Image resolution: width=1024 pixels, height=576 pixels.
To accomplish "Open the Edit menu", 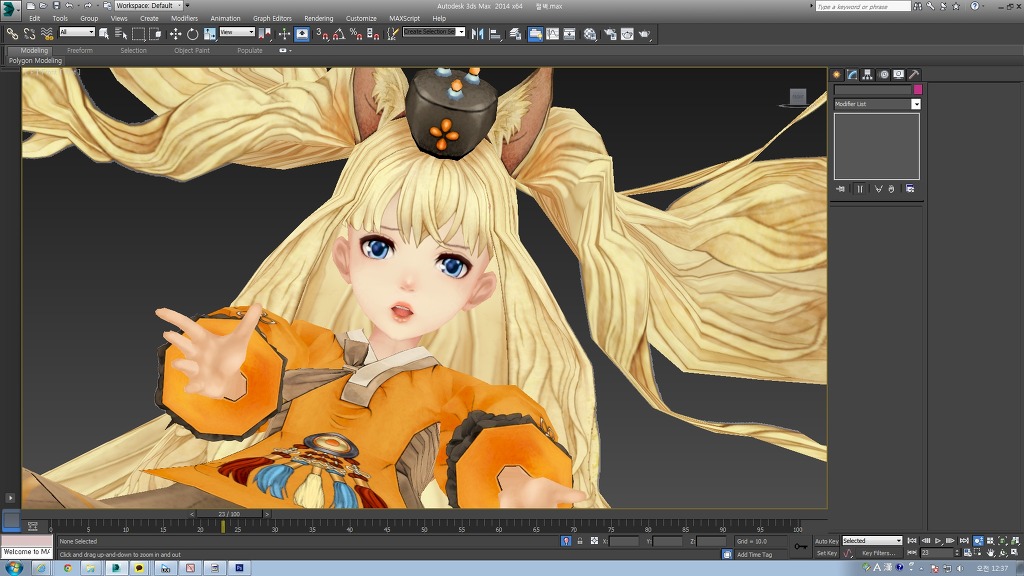I will (x=35, y=18).
